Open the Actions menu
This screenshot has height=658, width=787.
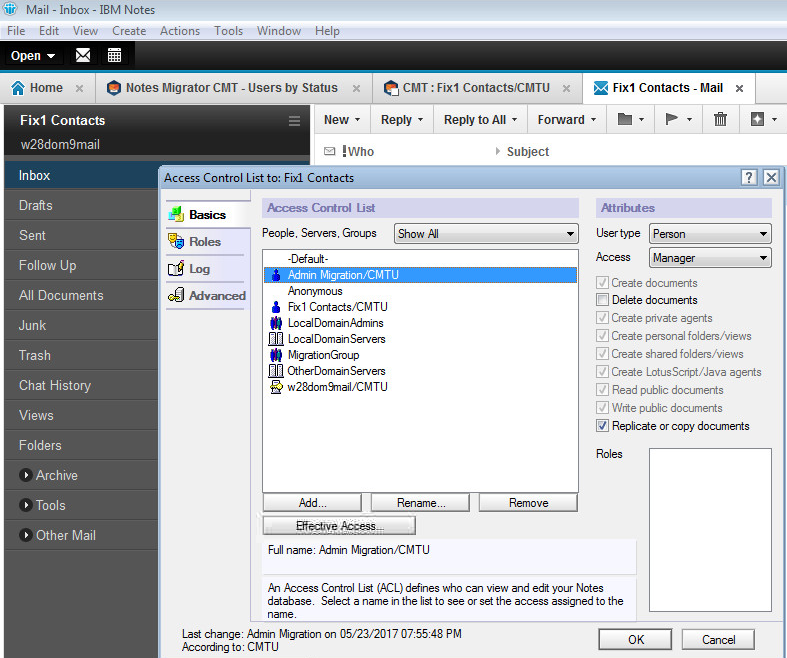click(180, 31)
